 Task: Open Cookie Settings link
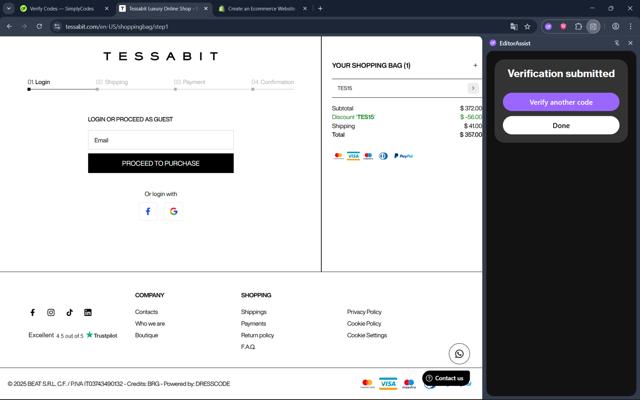pos(367,336)
